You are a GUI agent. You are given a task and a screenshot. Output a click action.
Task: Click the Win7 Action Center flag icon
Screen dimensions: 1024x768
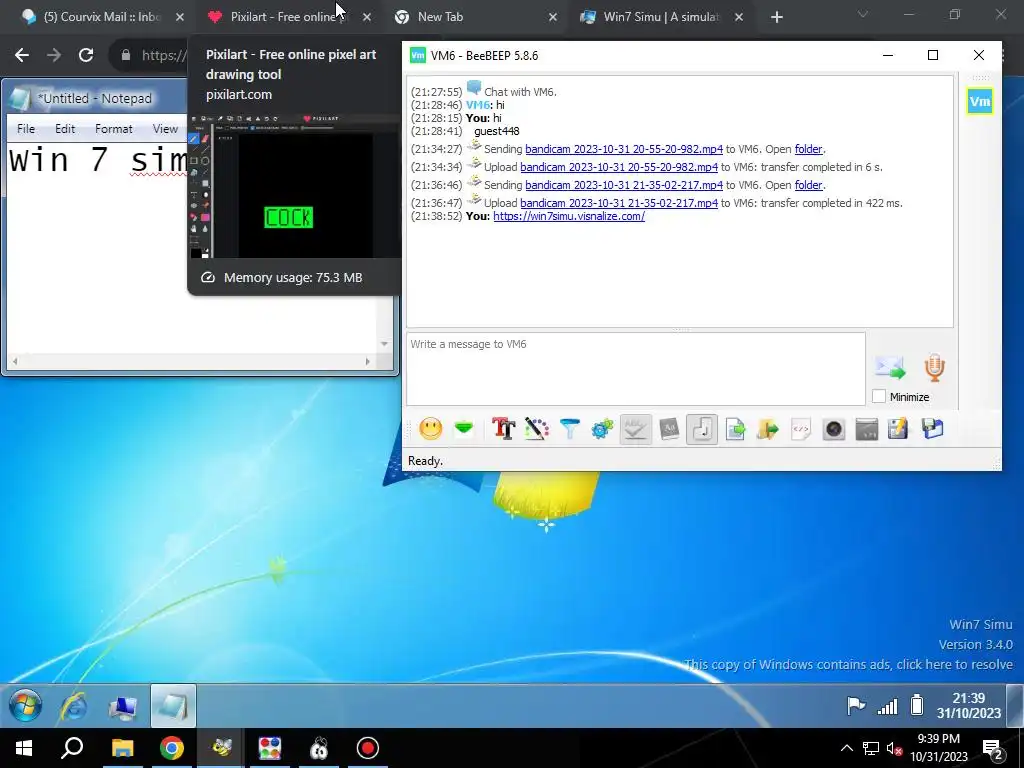(x=856, y=705)
